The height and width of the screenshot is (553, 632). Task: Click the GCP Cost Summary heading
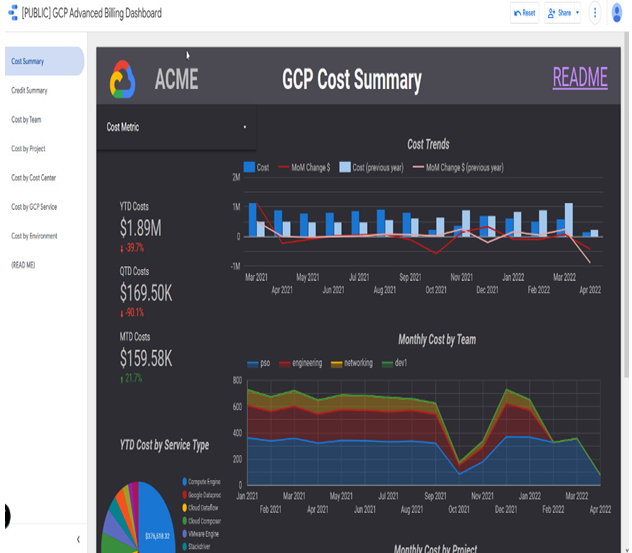tap(351, 79)
